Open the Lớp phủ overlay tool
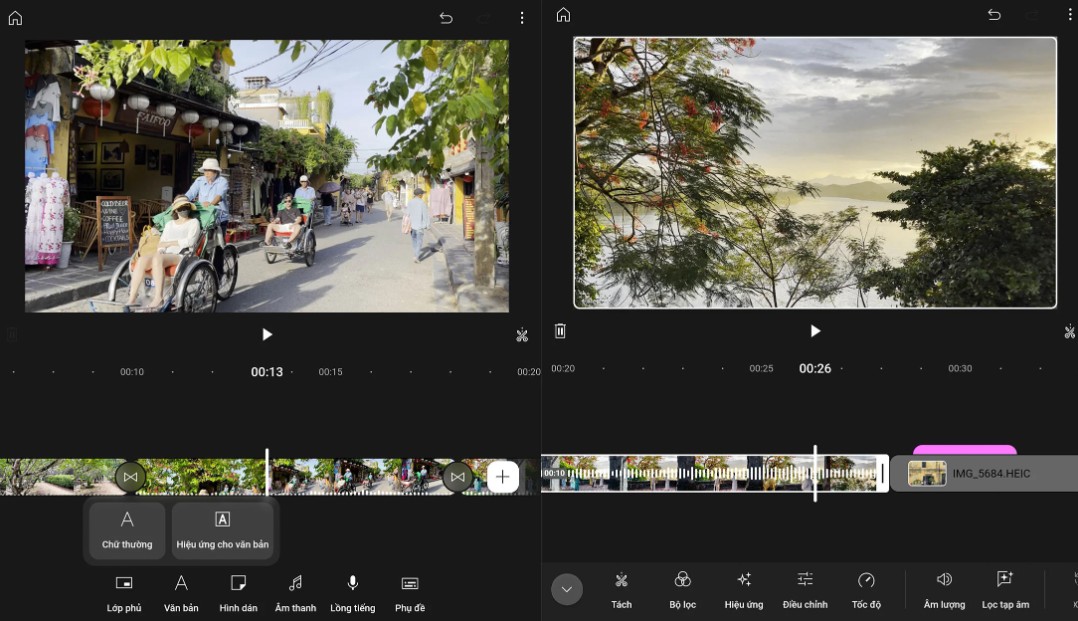This screenshot has height=621, width=1078. coord(124,591)
